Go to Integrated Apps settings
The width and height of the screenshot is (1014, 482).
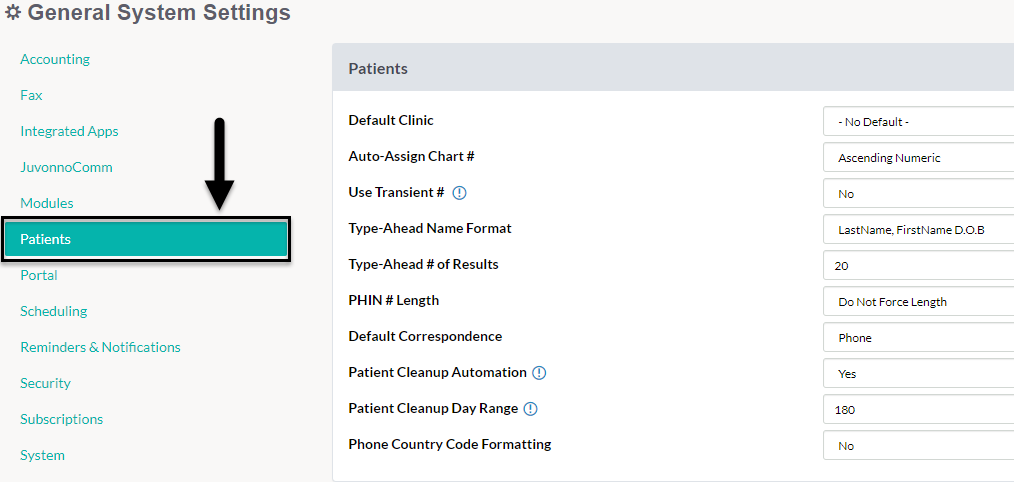(69, 131)
